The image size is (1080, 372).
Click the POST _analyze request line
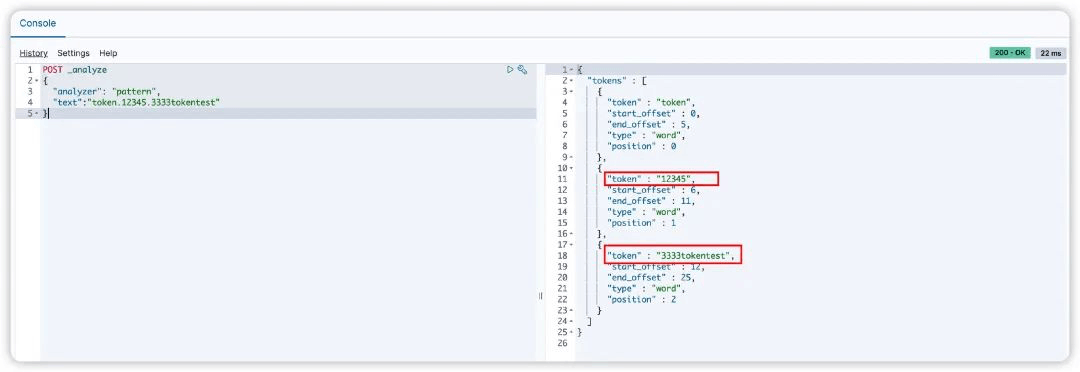[x=74, y=70]
